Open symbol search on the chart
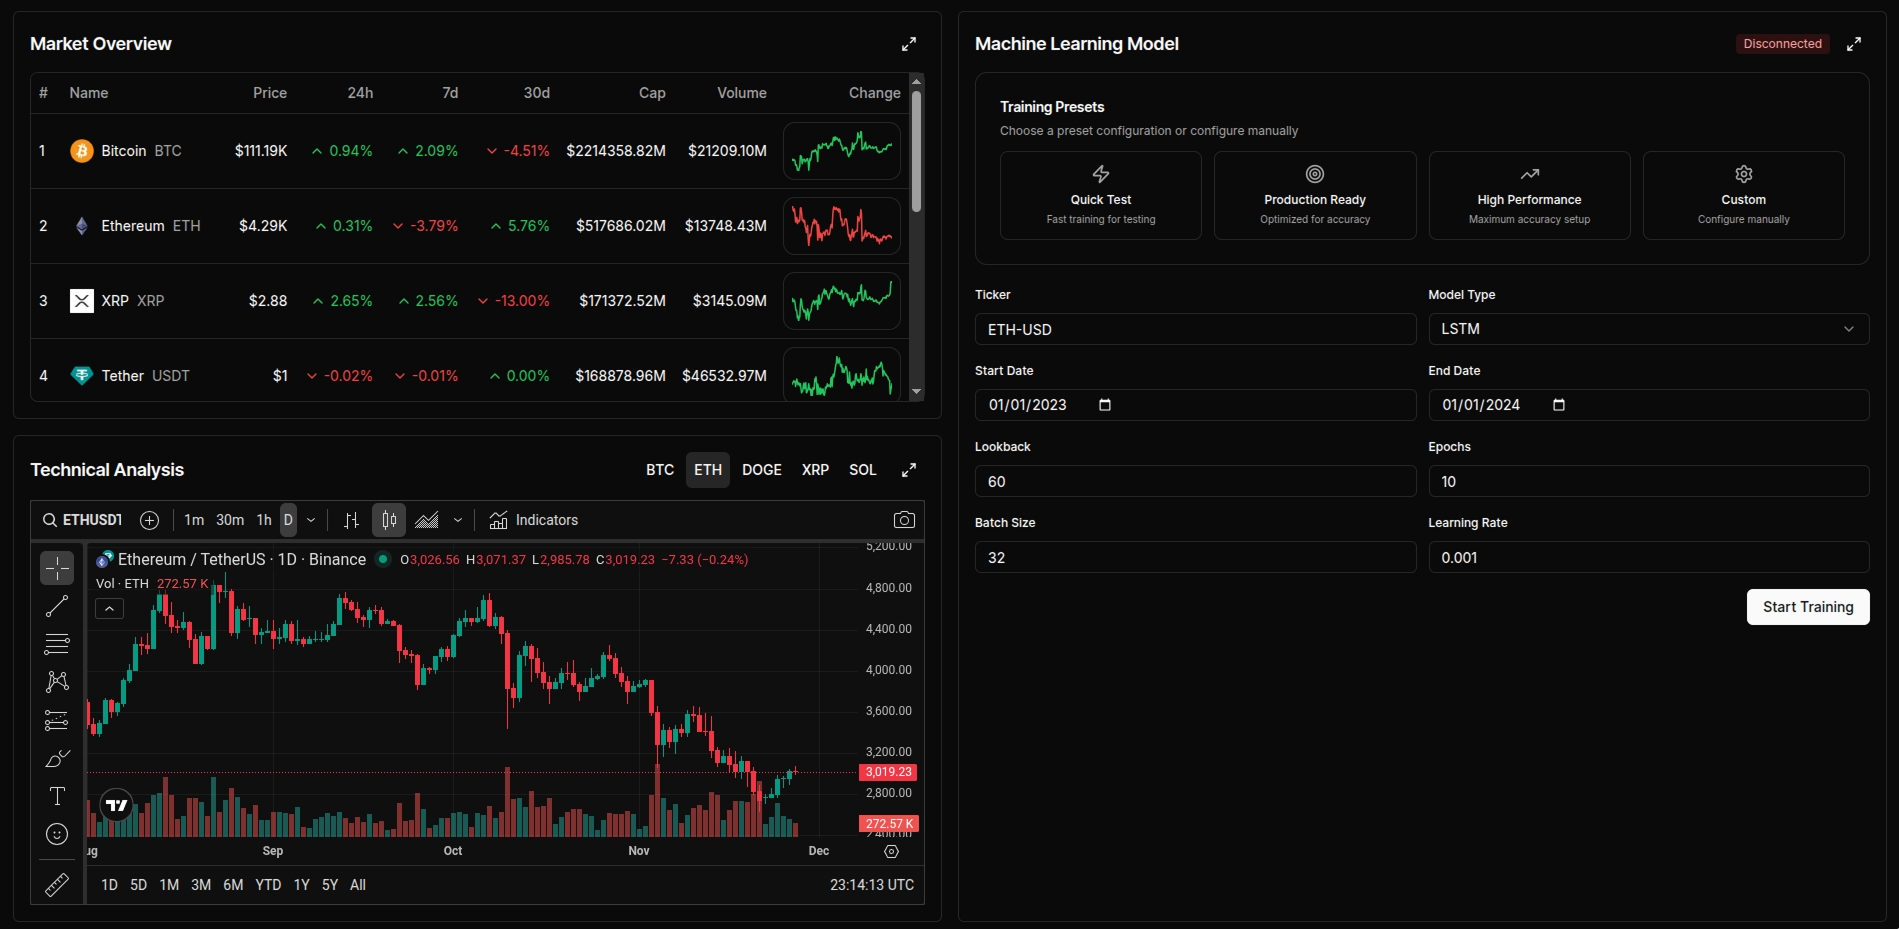1899x929 pixels. (49, 520)
